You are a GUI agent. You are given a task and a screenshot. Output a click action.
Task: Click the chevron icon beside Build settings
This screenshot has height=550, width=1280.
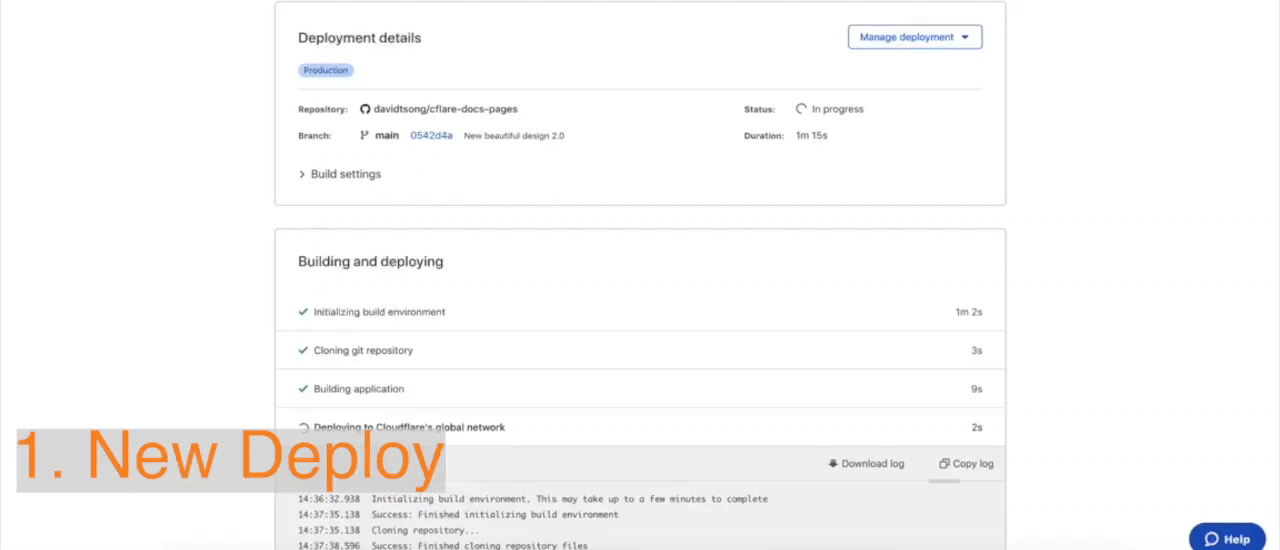(x=302, y=174)
